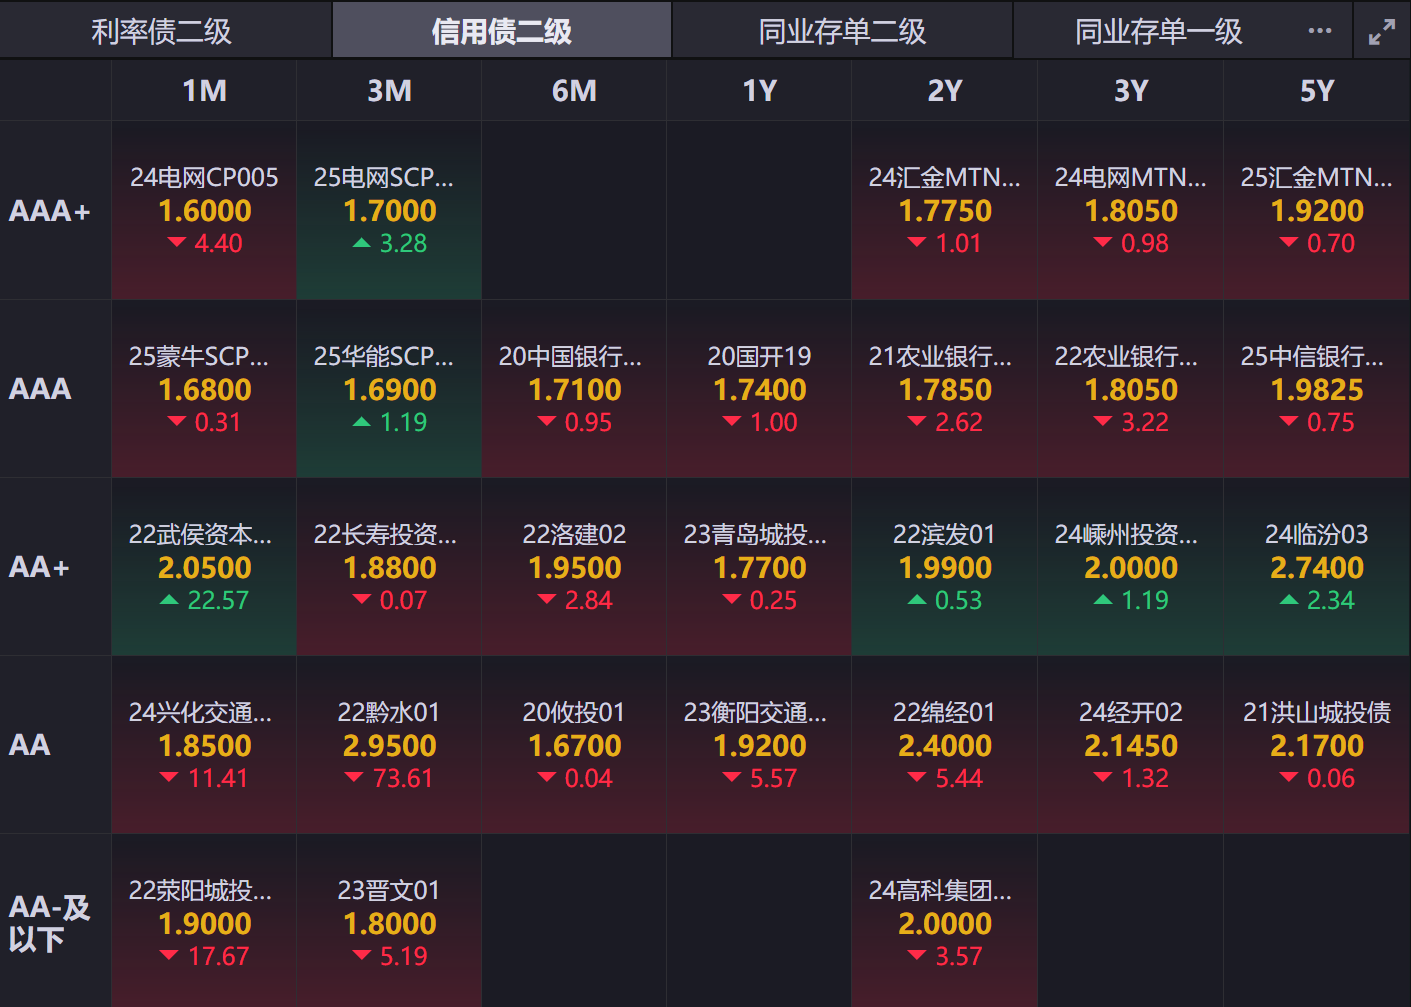
Task: Click the 2Y column header
Action: pyautogui.click(x=945, y=91)
